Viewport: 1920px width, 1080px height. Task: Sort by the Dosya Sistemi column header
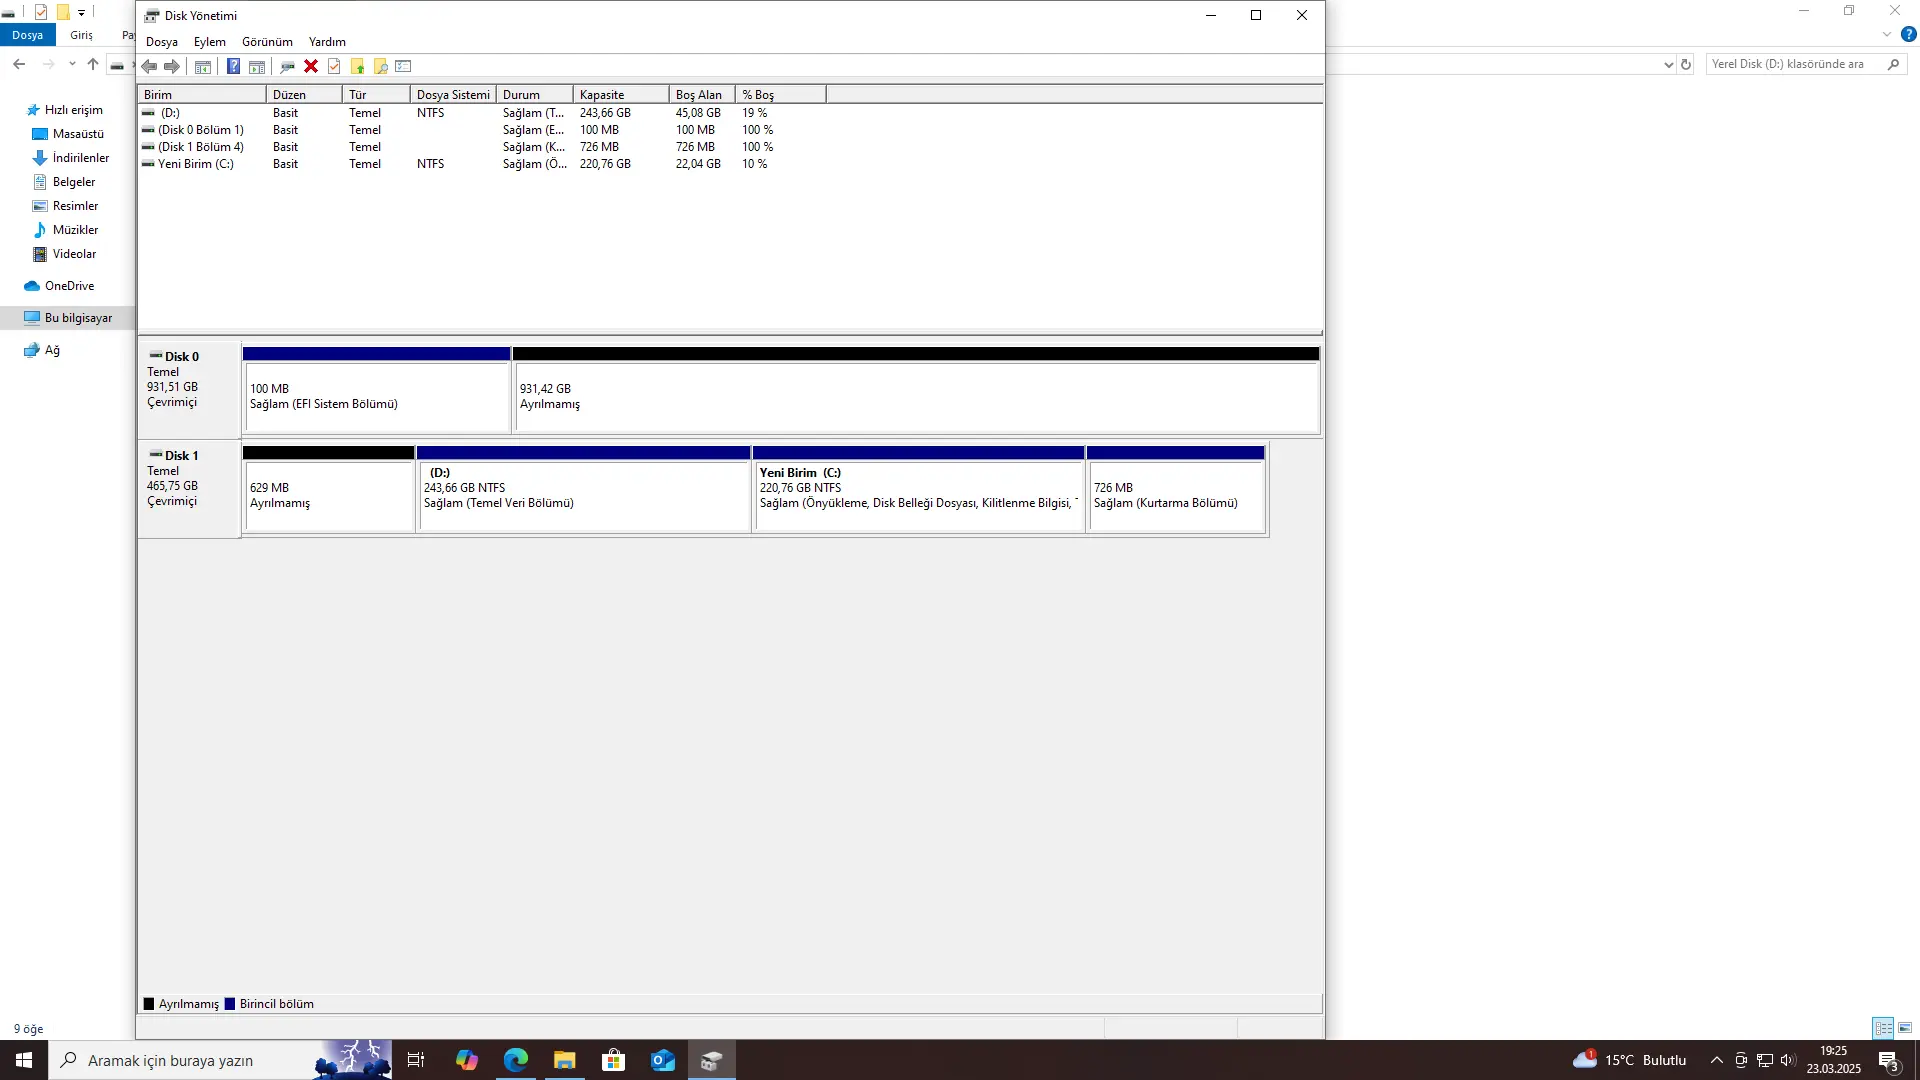click(x=453, y=94)
